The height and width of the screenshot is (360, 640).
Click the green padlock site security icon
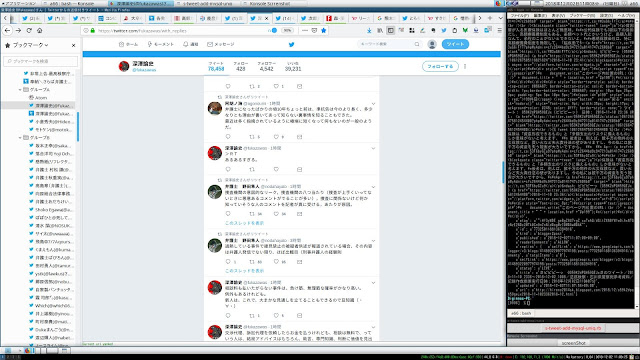[93, 31]
